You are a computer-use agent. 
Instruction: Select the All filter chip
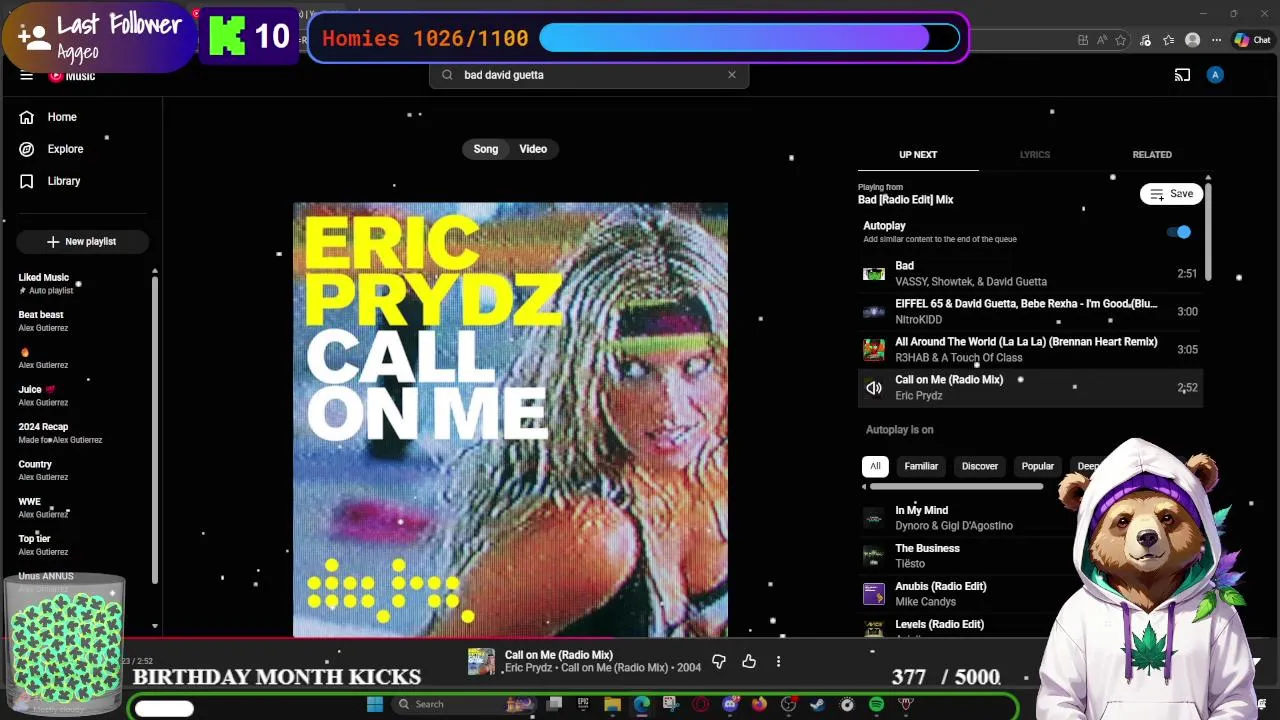(875, 466)
